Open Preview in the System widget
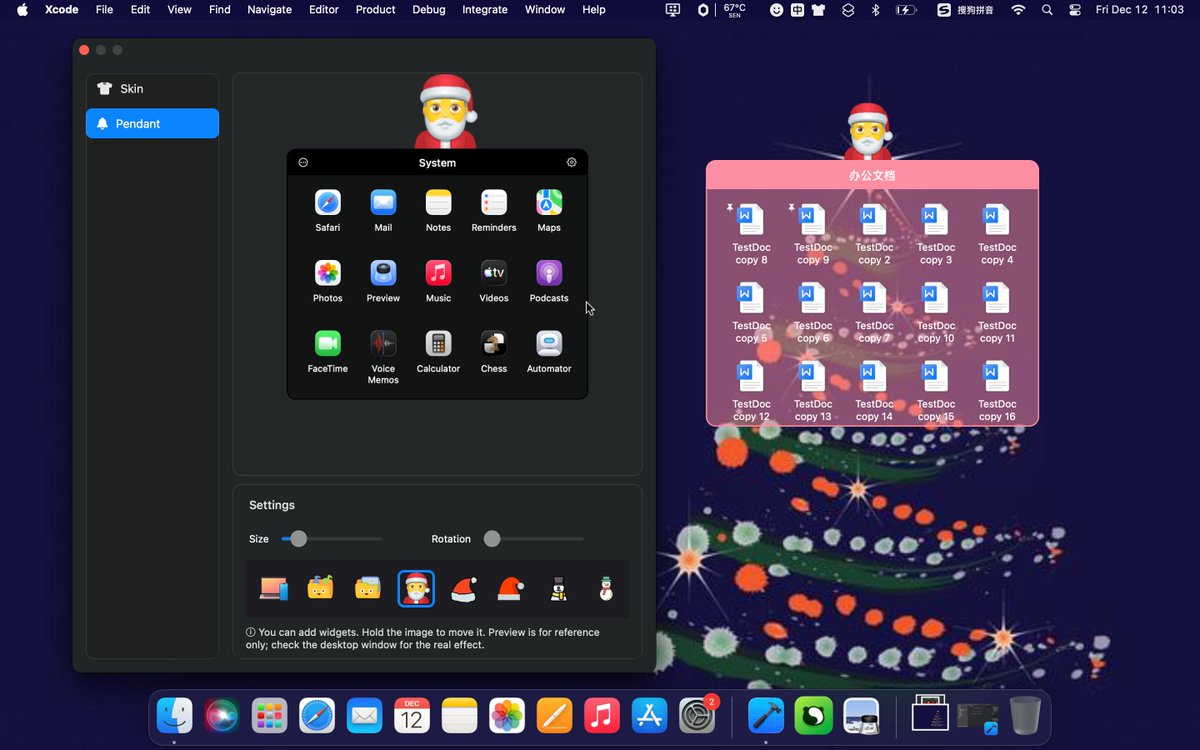1200x750 pixels. click(x=383, y=273)
